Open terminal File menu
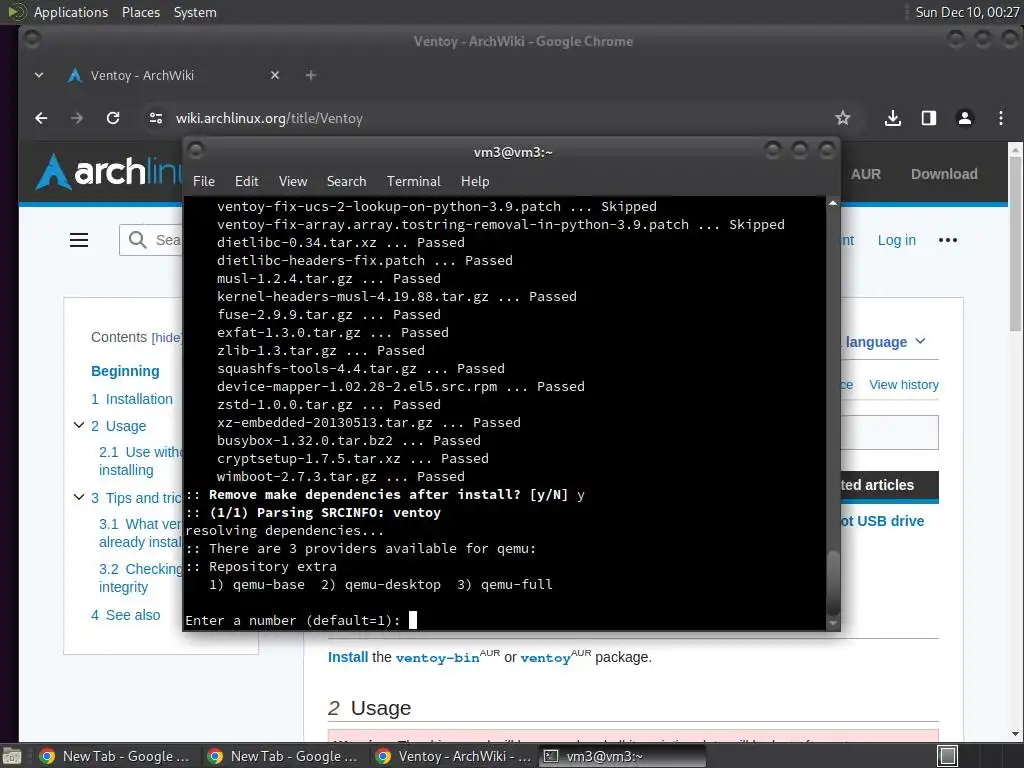 [204, 182]
